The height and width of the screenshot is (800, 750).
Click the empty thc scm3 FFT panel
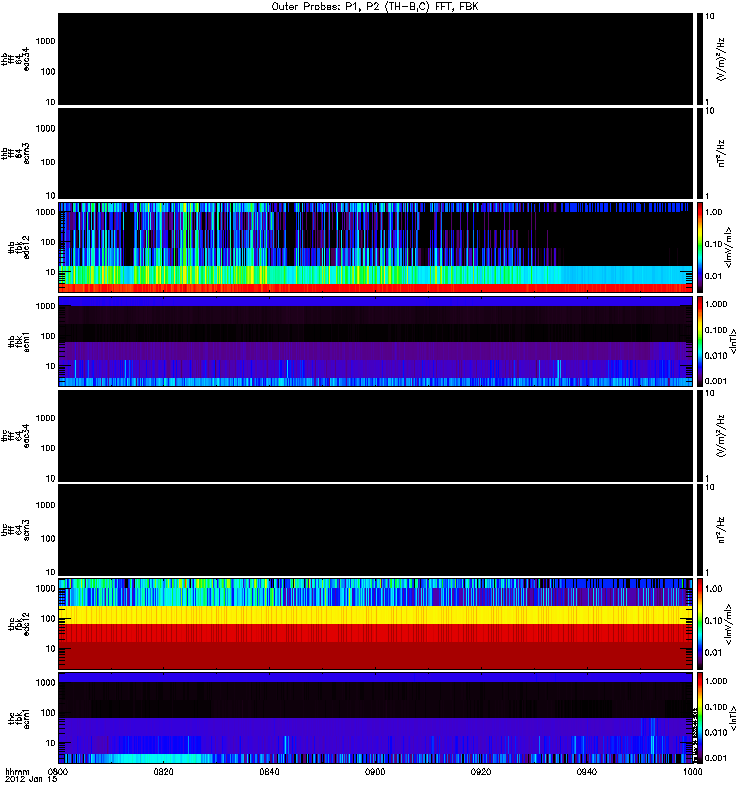(x=375, y=529)
